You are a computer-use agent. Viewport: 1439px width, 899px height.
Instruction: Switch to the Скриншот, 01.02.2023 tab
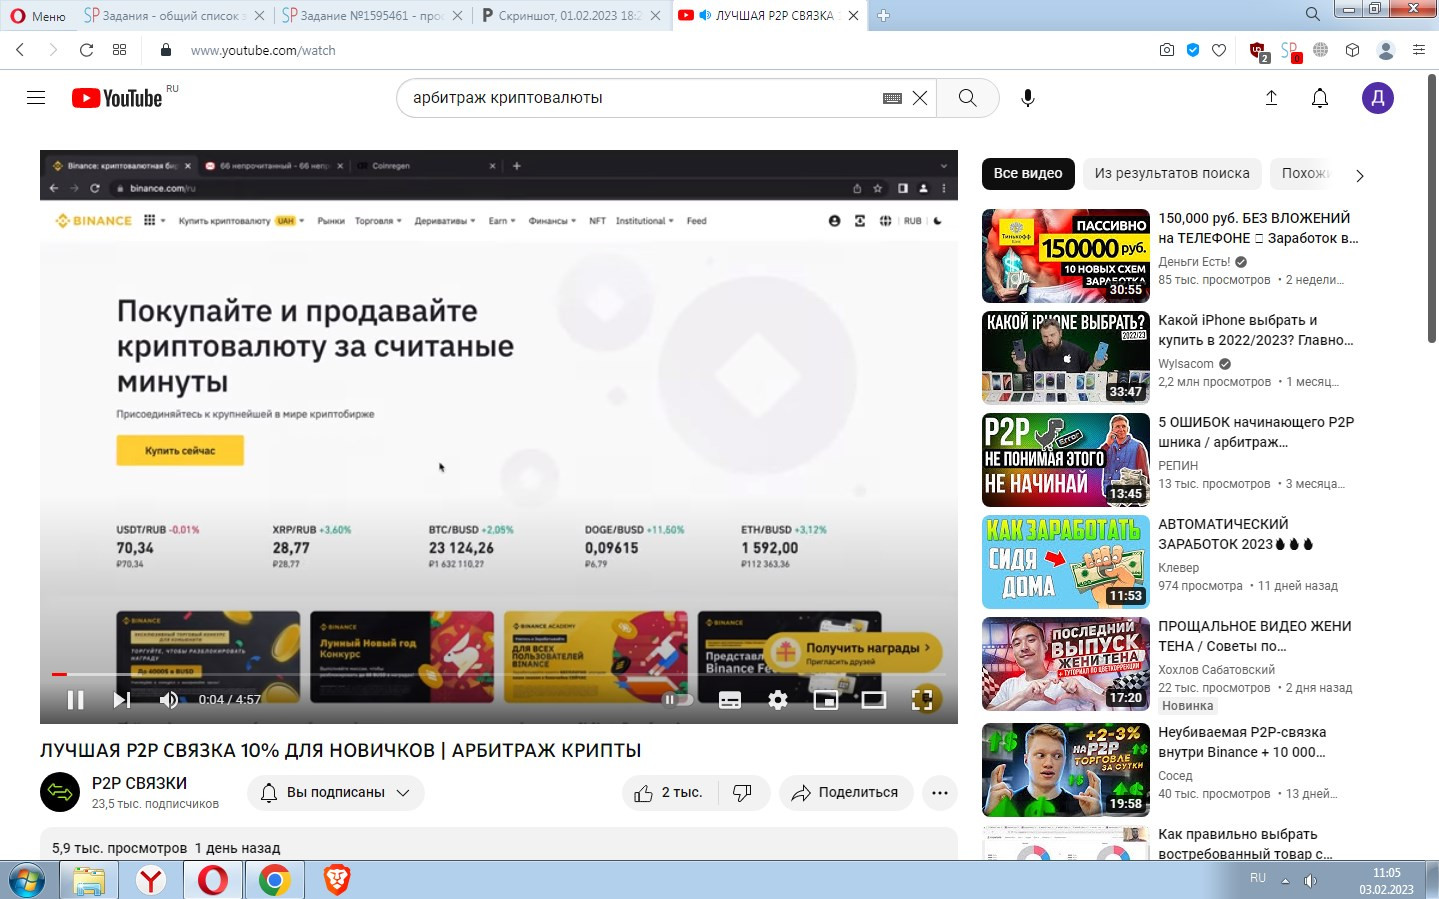point(570,15)
